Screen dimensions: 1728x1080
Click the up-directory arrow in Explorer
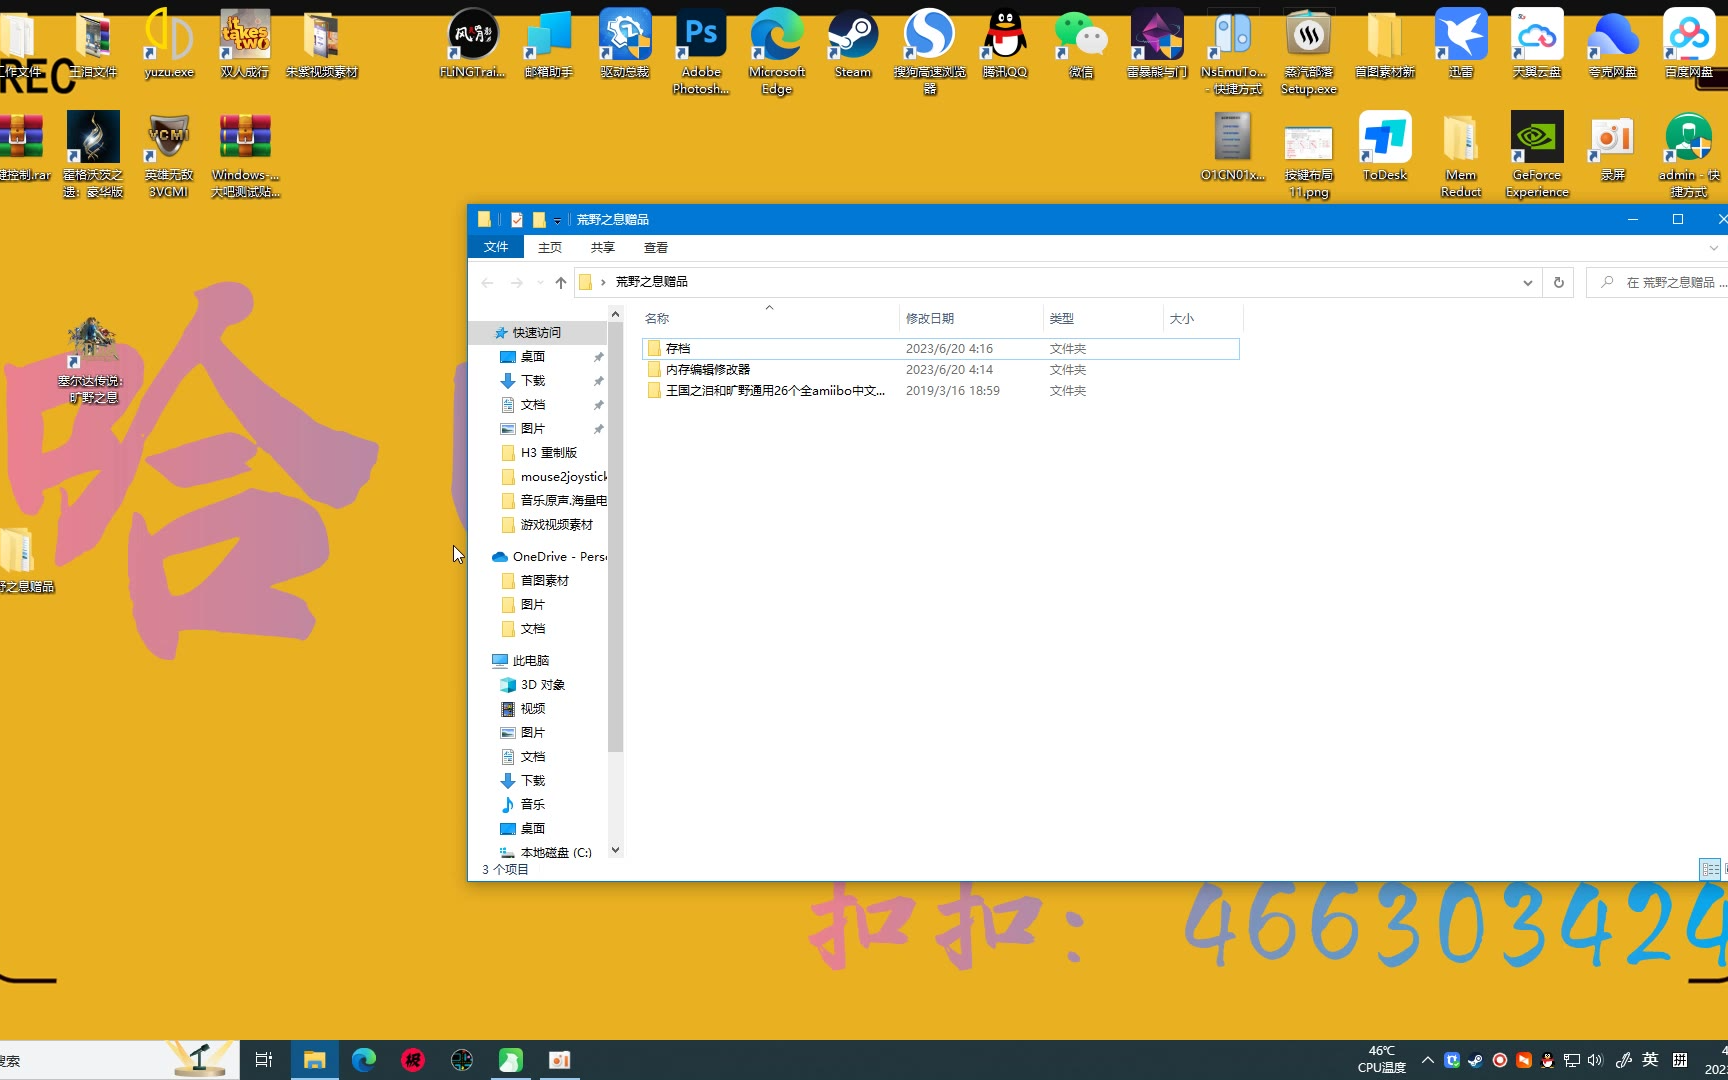[x=561, y=283]
